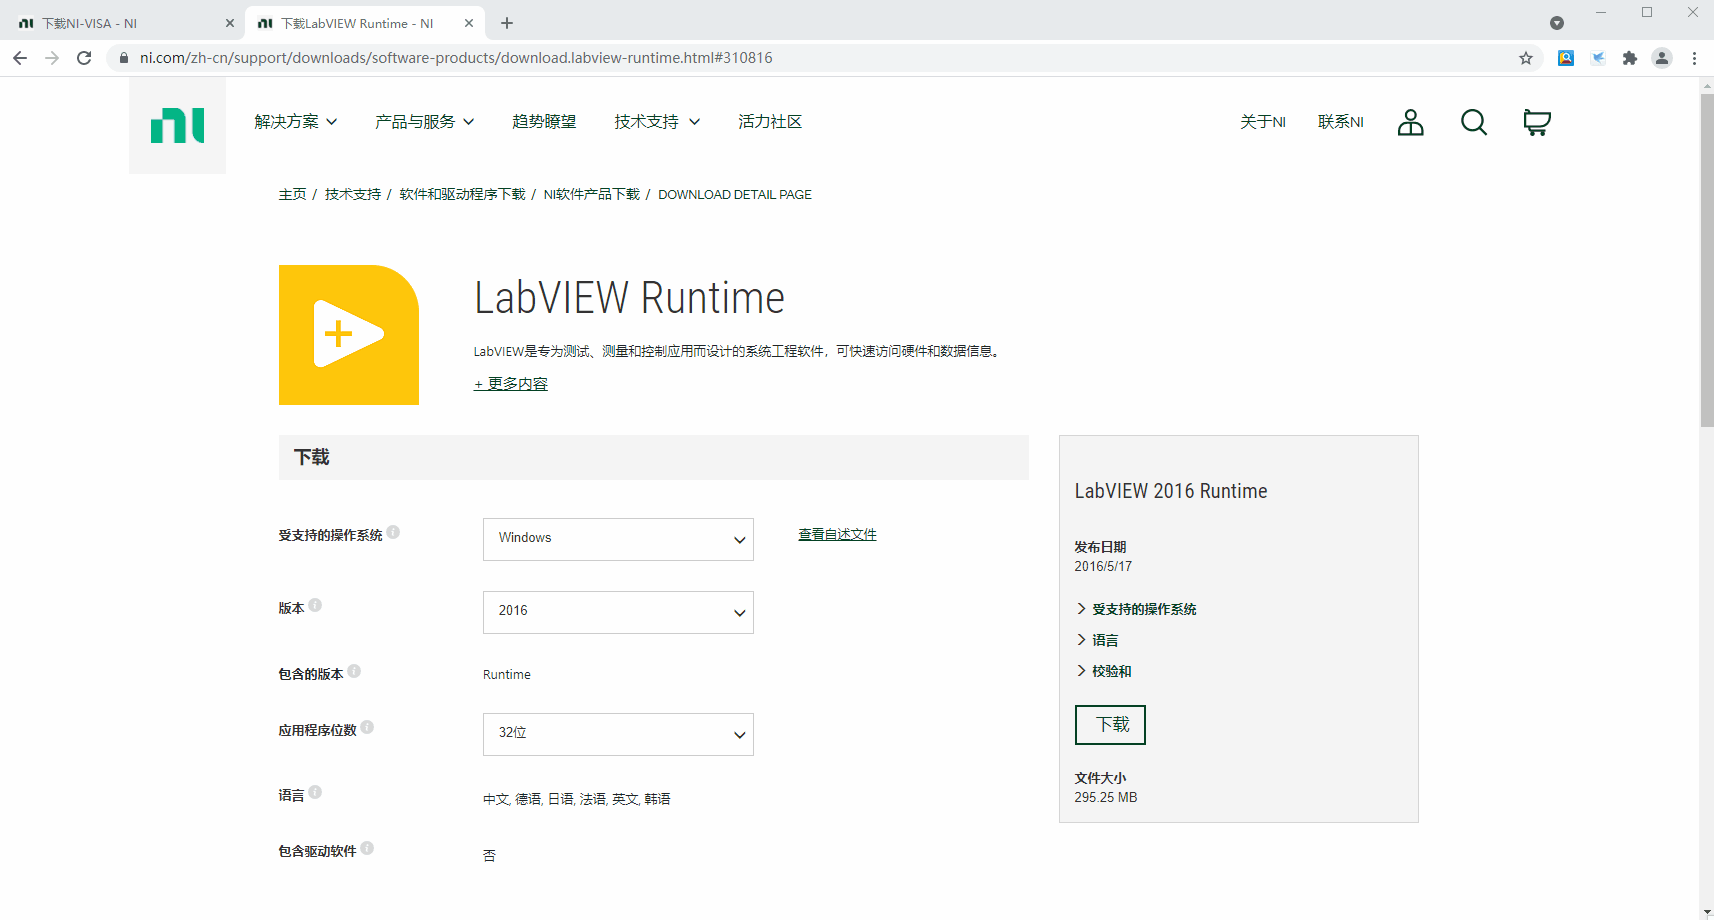Screen dimensions: 1714x920
Task: Open the 解决方案 menu
Action: click(296, 122)
